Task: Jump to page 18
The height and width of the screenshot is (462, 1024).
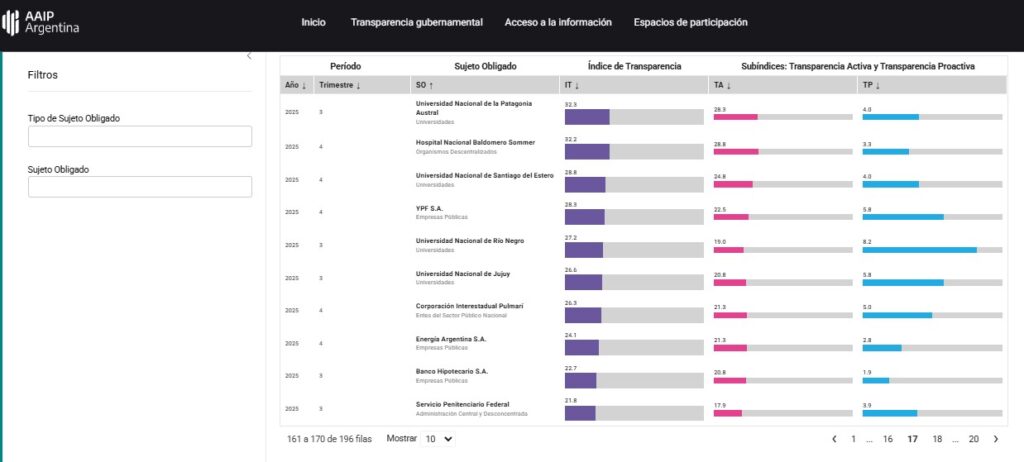Action: 937,439
